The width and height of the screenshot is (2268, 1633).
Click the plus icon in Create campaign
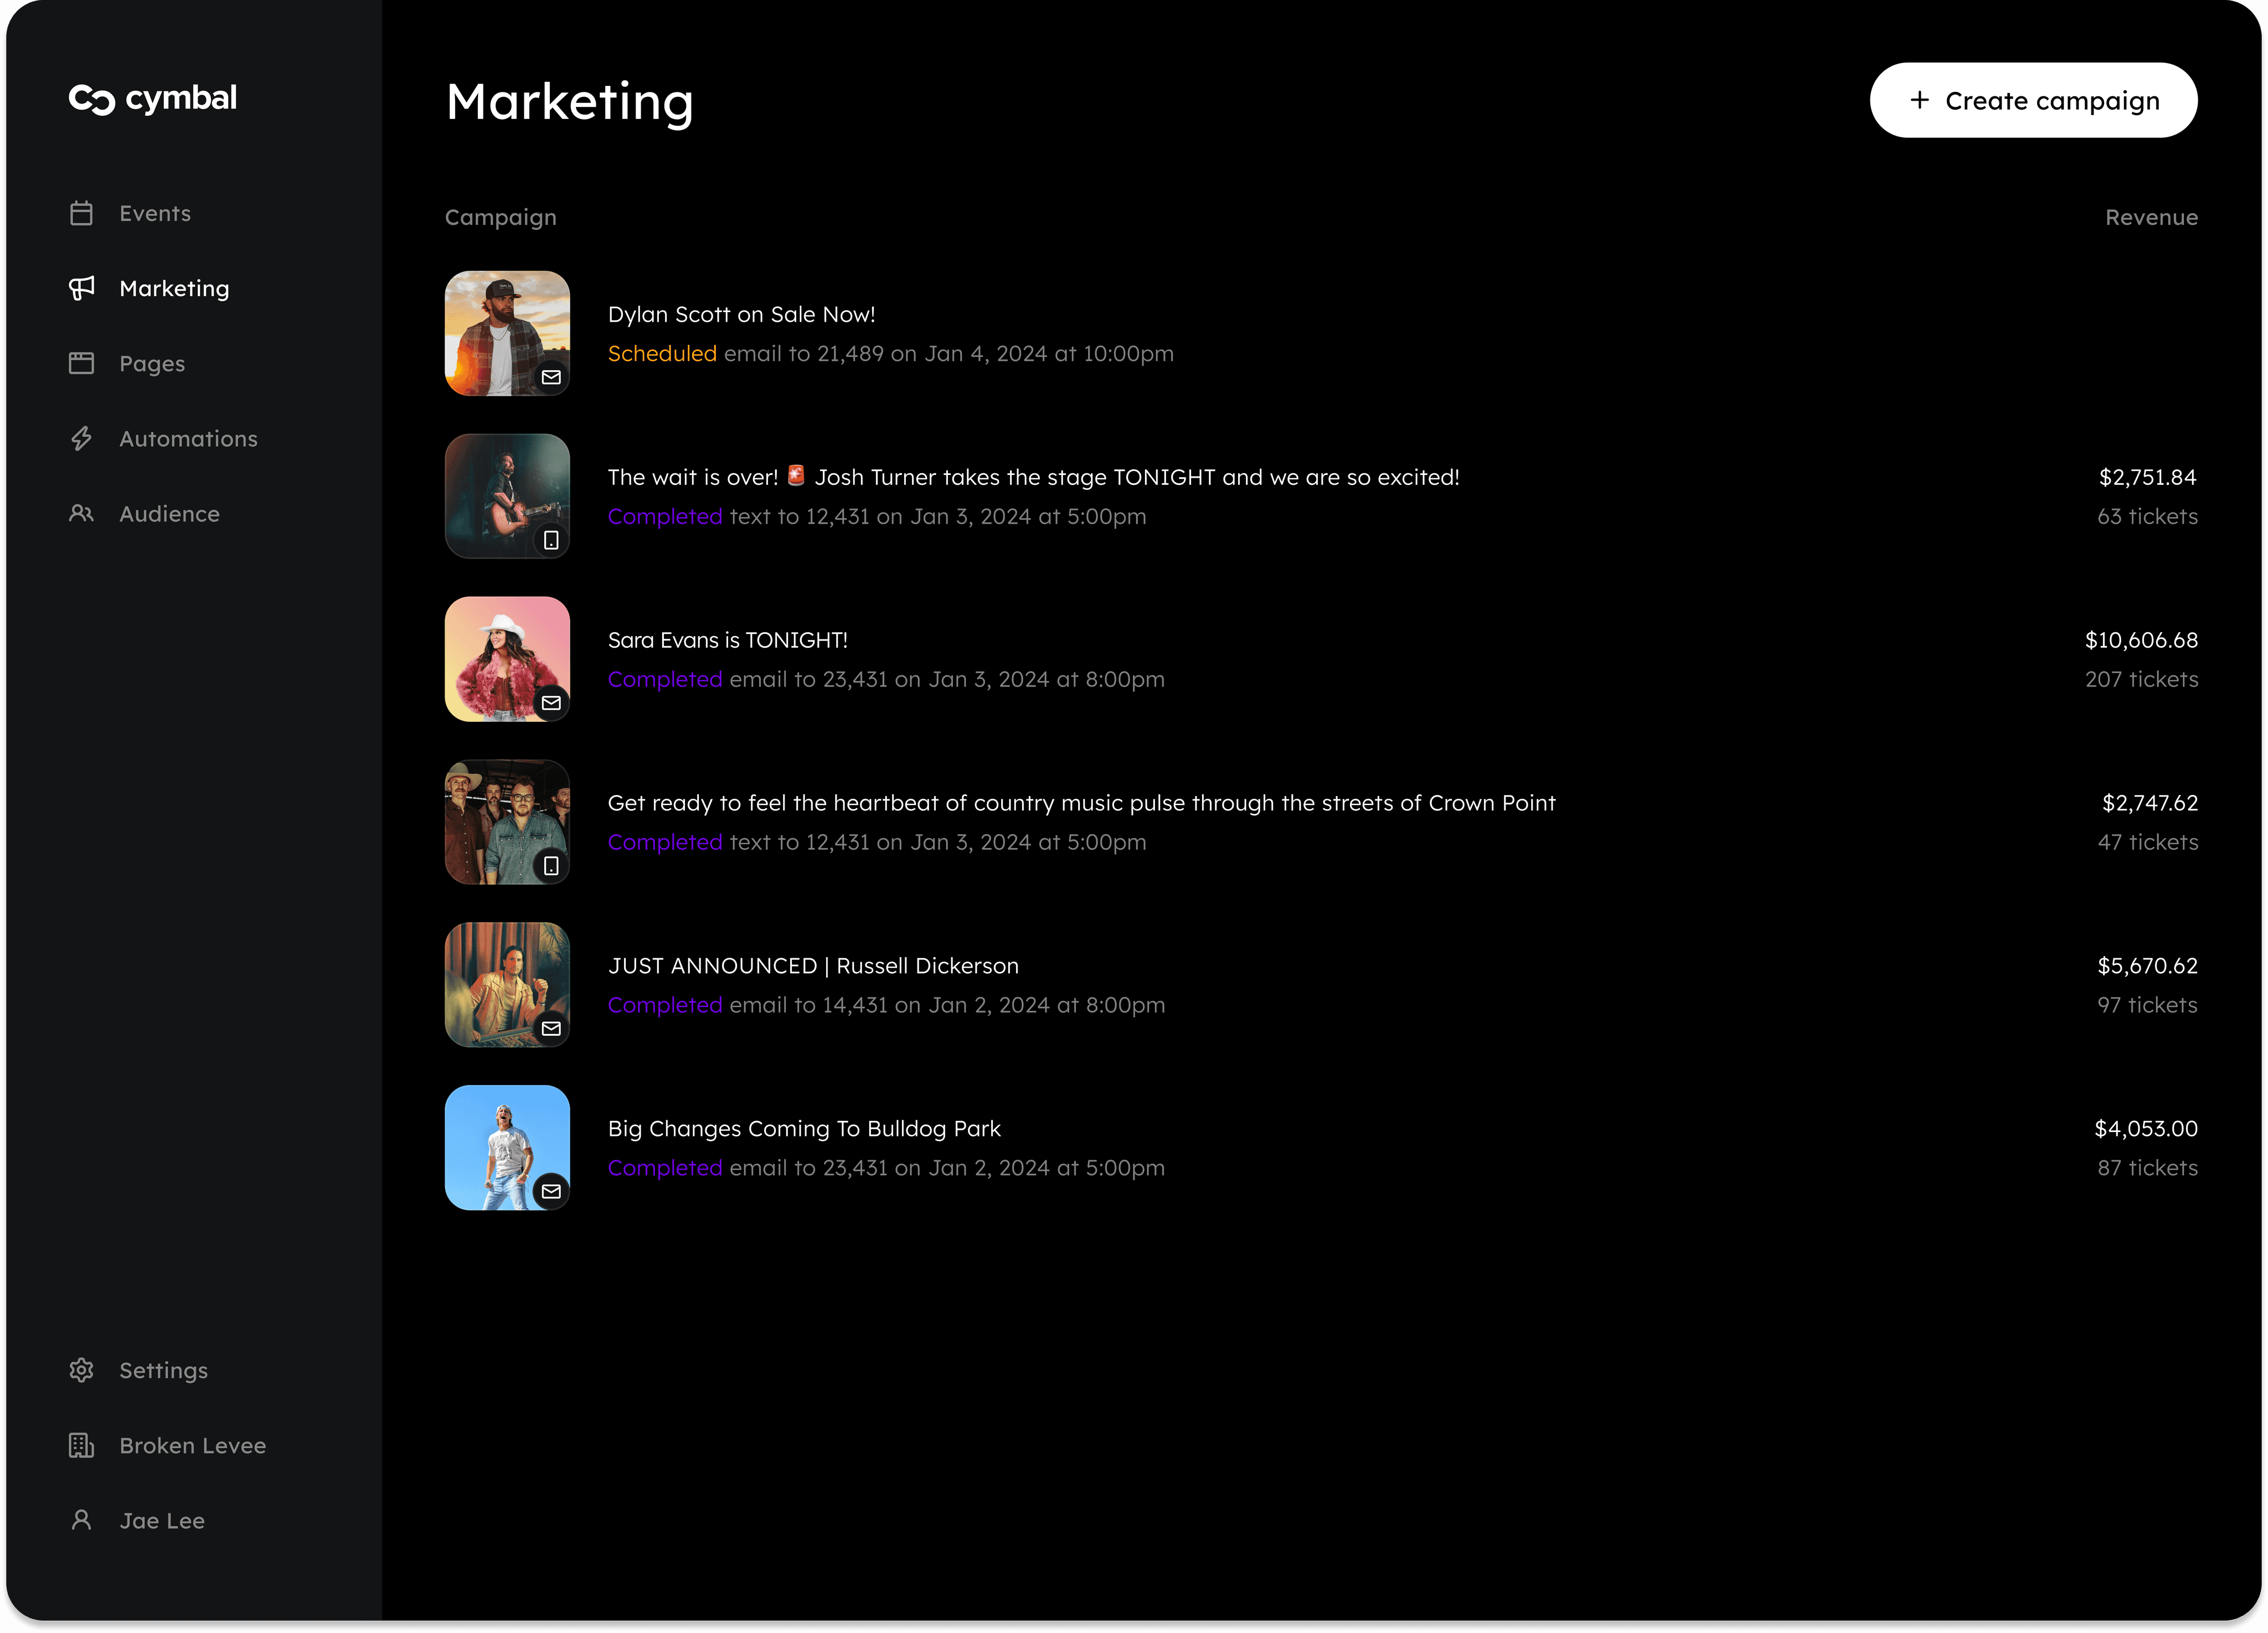[x=1919, y=100]
